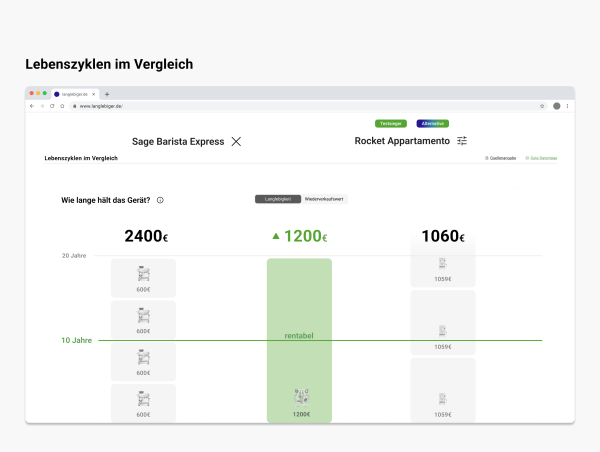The image size is (600, 452).
Task: Click the green up-arrow beside 1200€
Action: tap(276, 237)
